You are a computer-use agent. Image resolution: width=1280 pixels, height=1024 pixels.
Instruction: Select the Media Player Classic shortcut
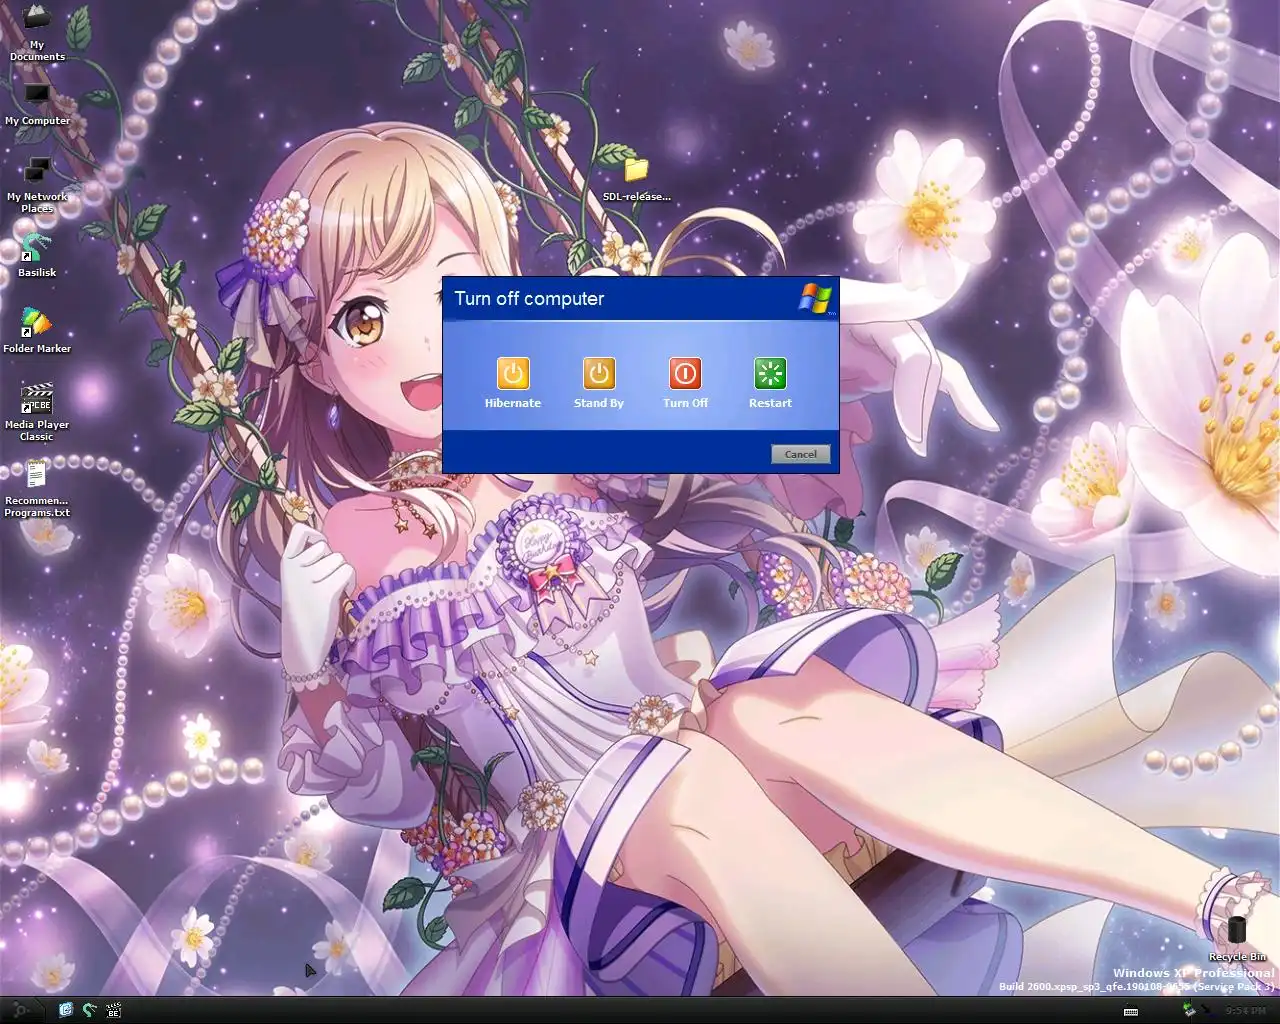[37, 412]
